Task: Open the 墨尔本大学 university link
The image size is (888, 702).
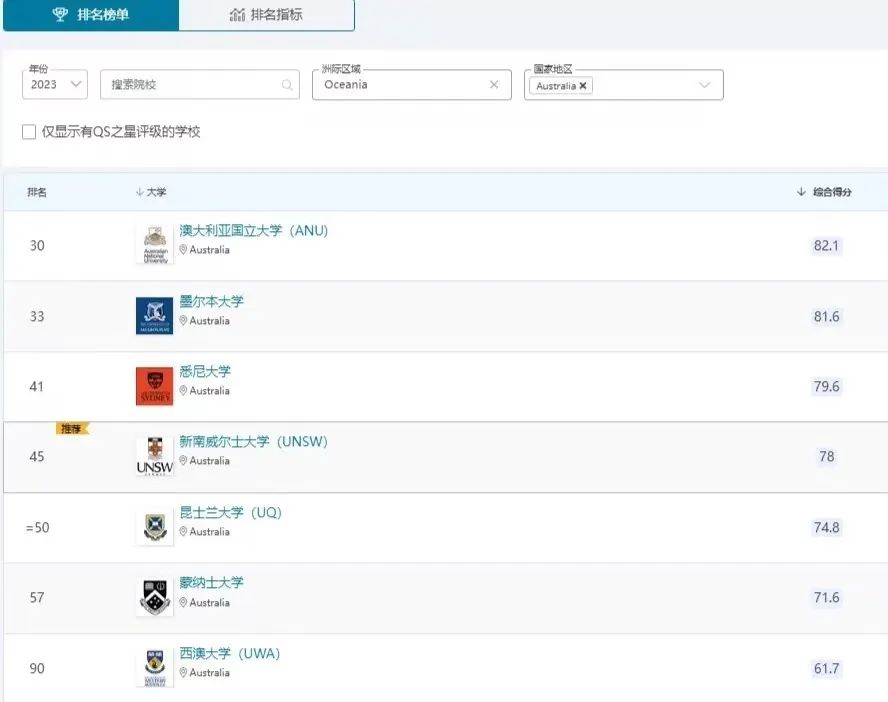Action: pos(211,302)
